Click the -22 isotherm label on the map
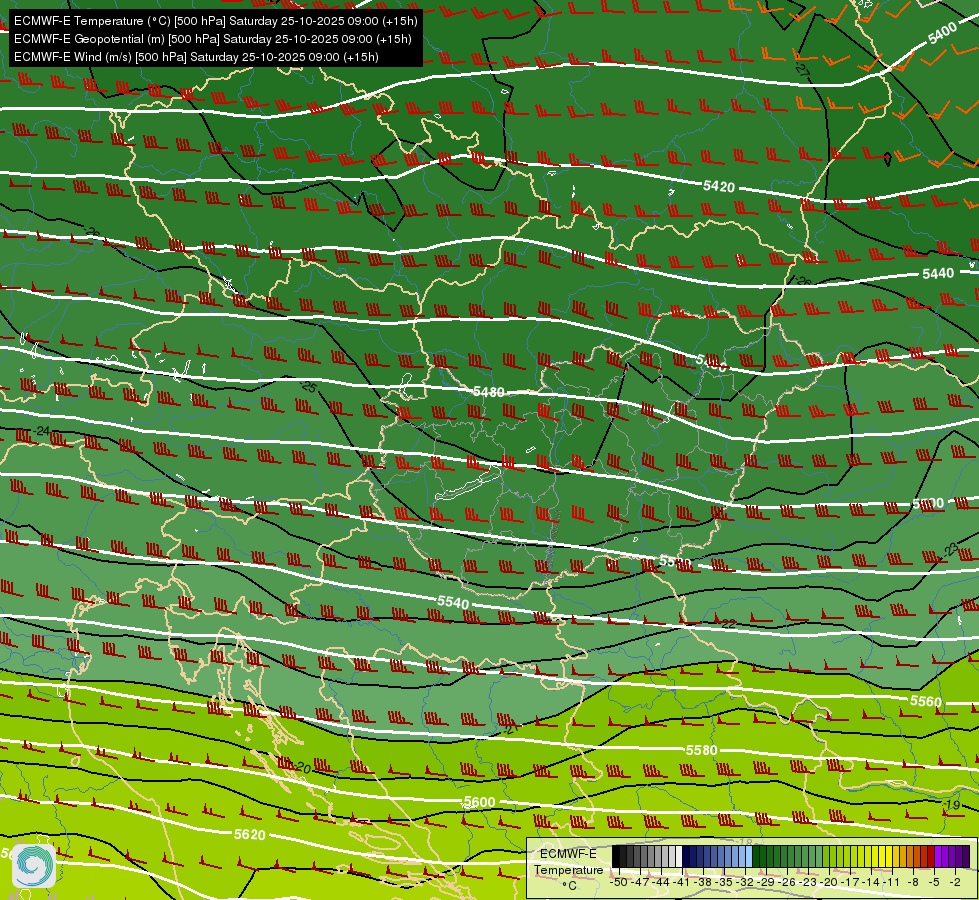Image resolution: width=979 pixels, height=900 pixels. point(727,623)
